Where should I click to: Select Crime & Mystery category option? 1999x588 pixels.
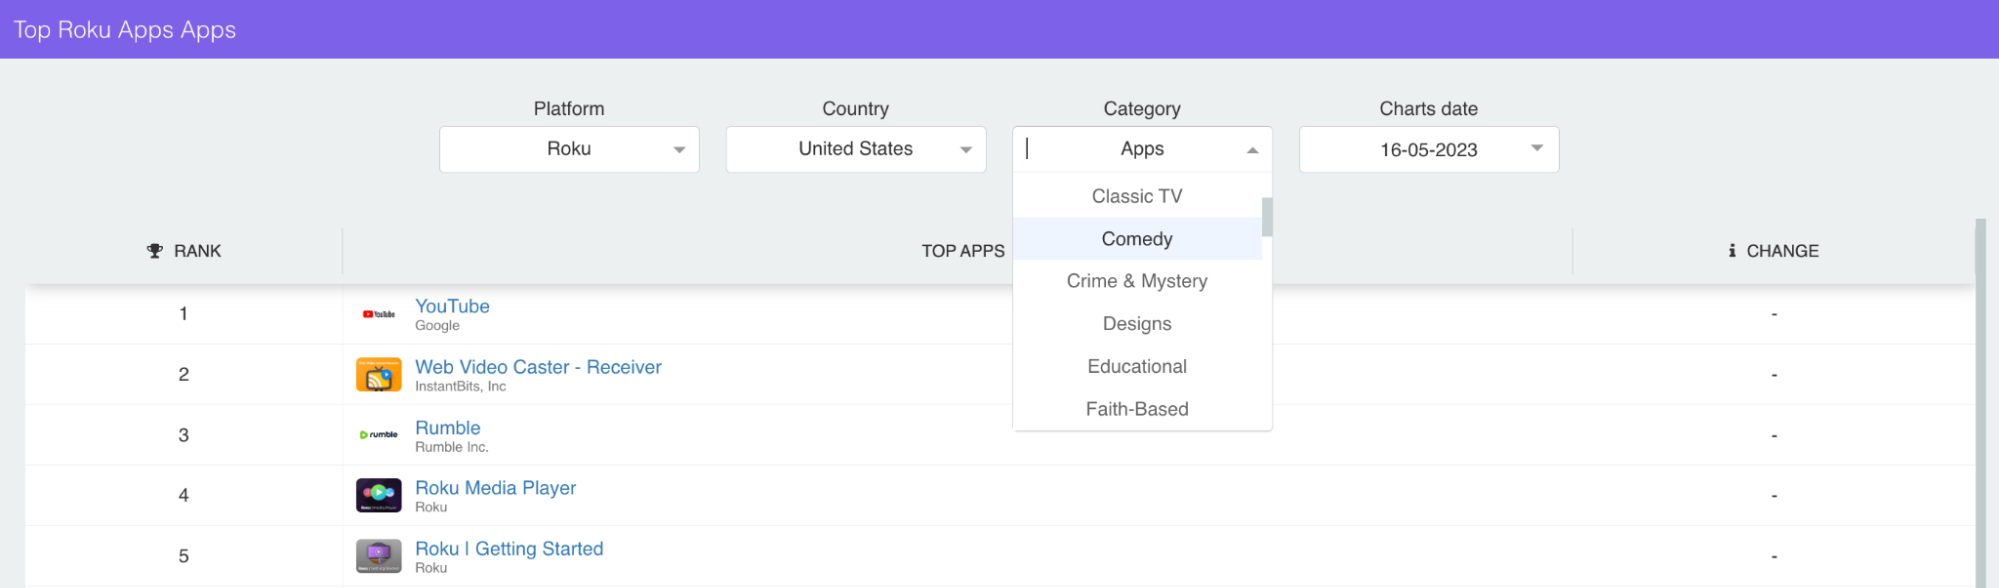[1137, 281]
